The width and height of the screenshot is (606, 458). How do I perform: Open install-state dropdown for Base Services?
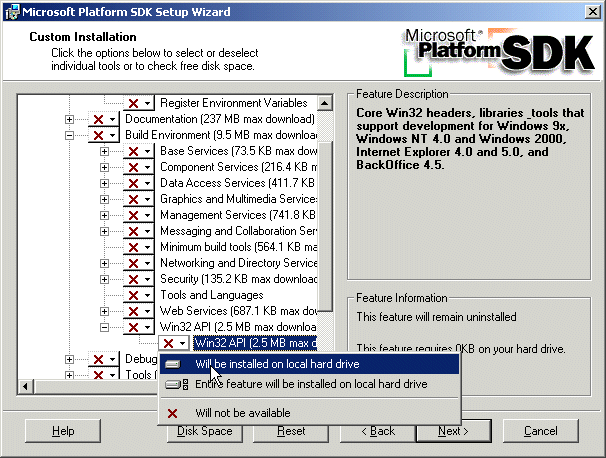pos(139,151)
